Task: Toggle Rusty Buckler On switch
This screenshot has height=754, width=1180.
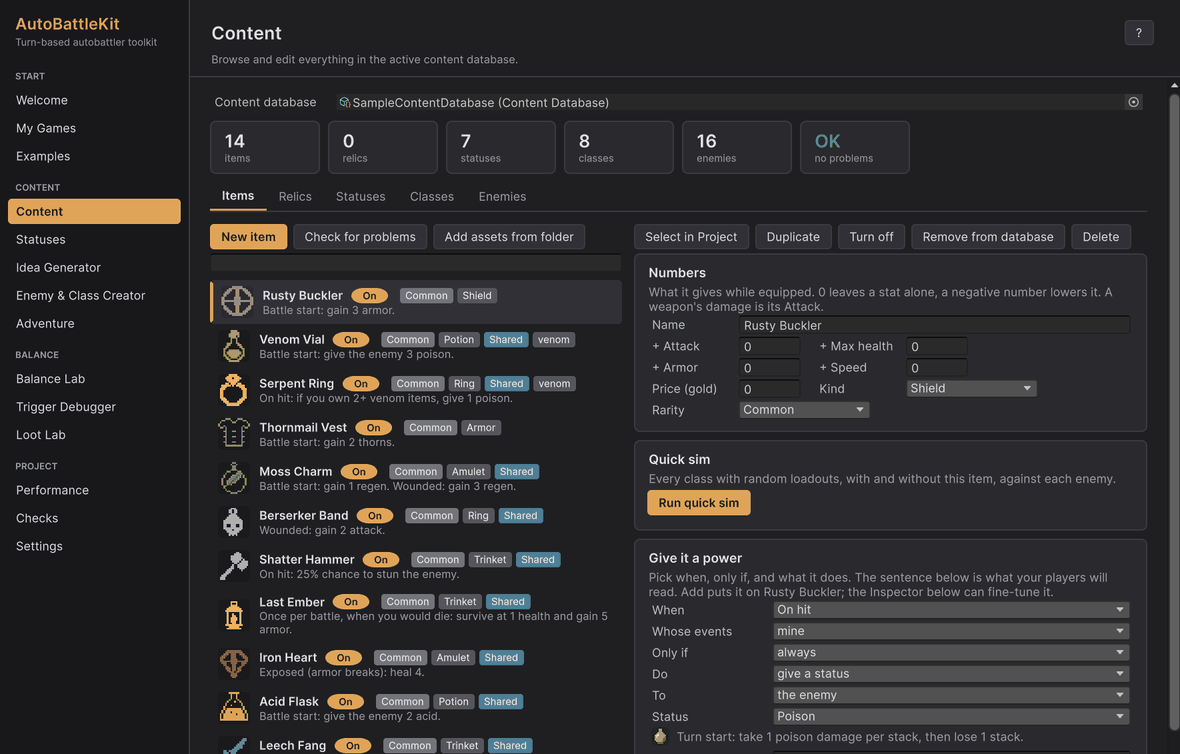Action: pos(370,296)
